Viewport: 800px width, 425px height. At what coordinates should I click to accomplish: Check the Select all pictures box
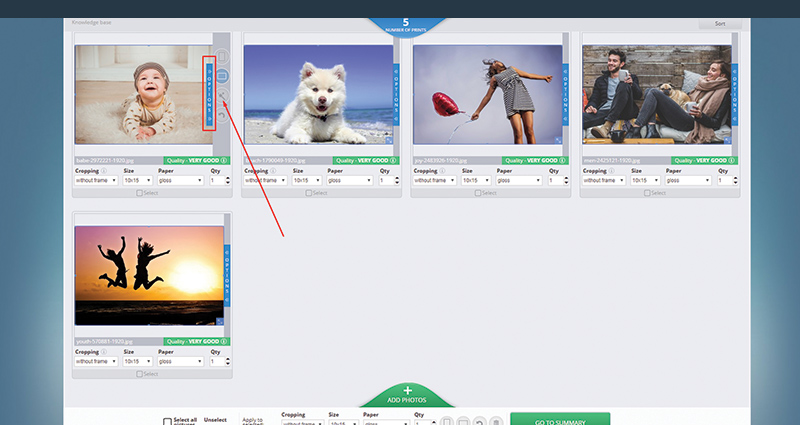(x=167, y=421)
